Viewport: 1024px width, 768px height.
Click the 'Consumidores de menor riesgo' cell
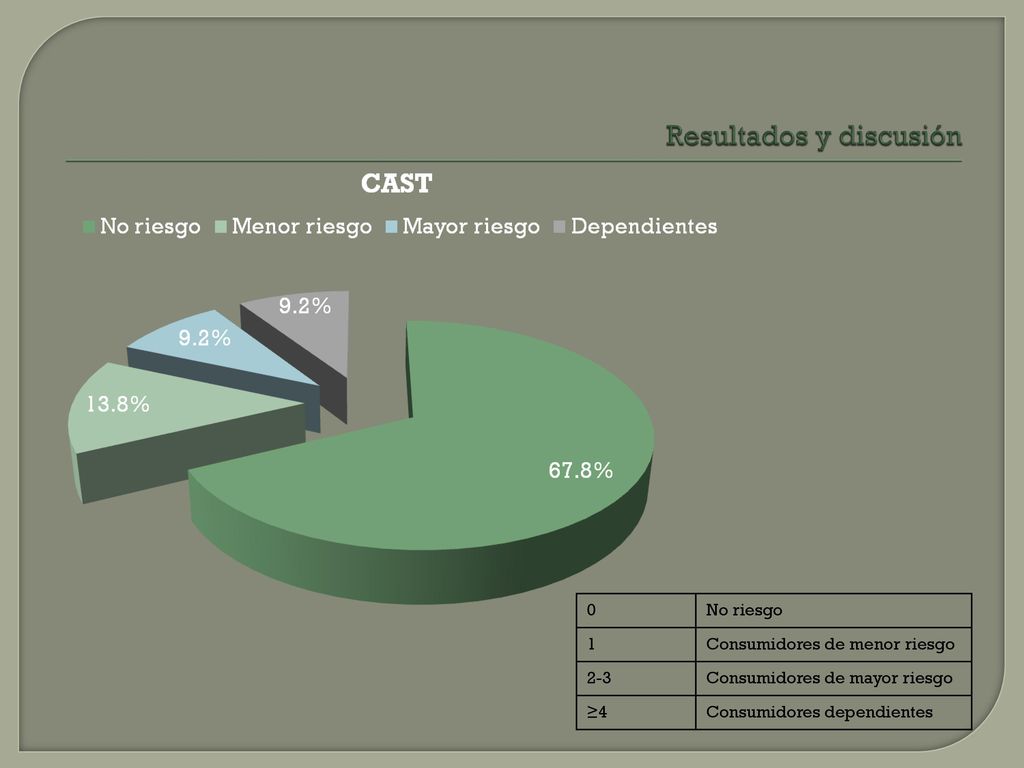(x=834, y=644)
